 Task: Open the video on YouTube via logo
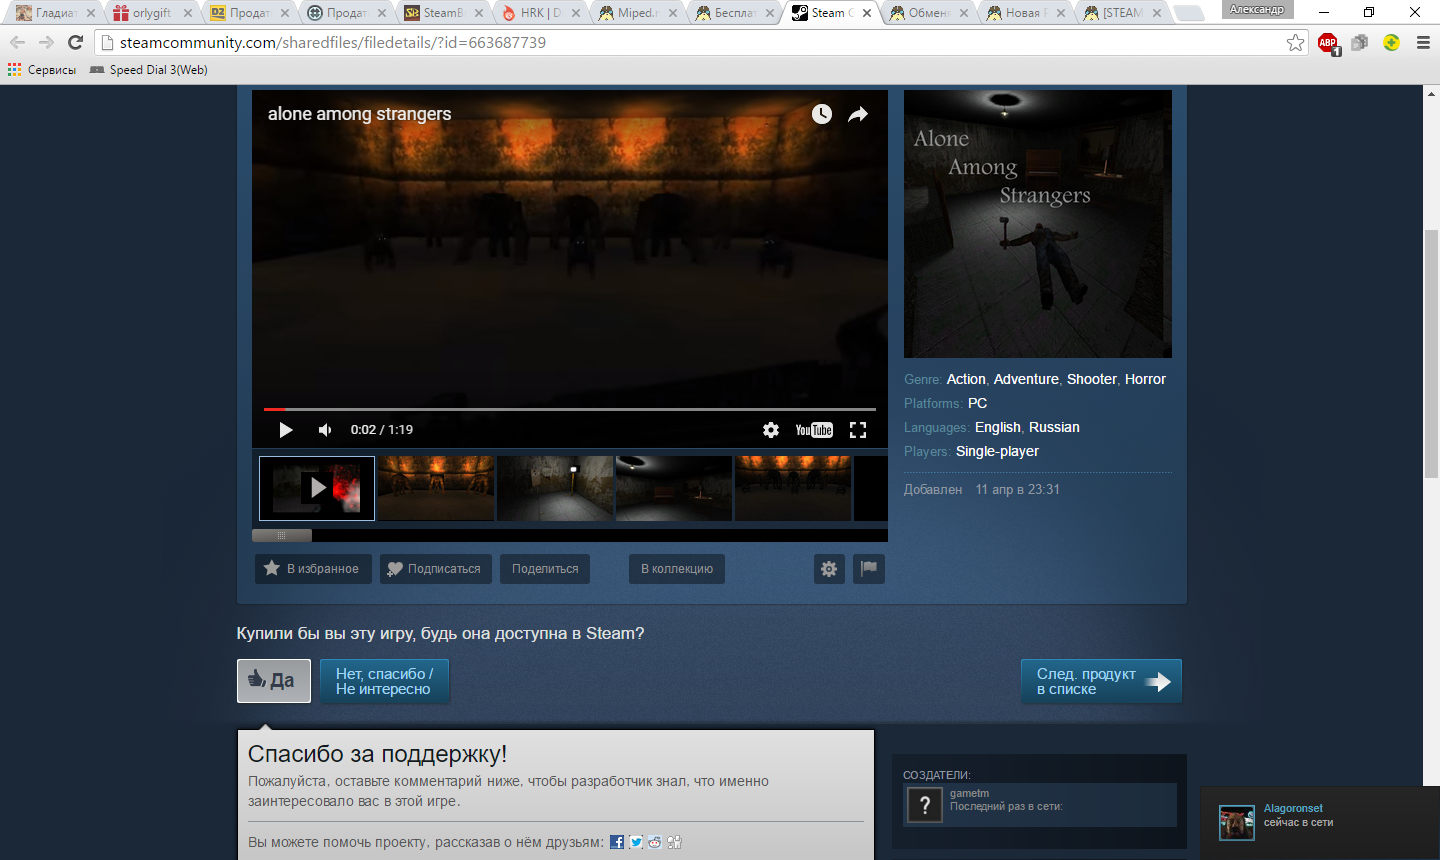(814, 430)
